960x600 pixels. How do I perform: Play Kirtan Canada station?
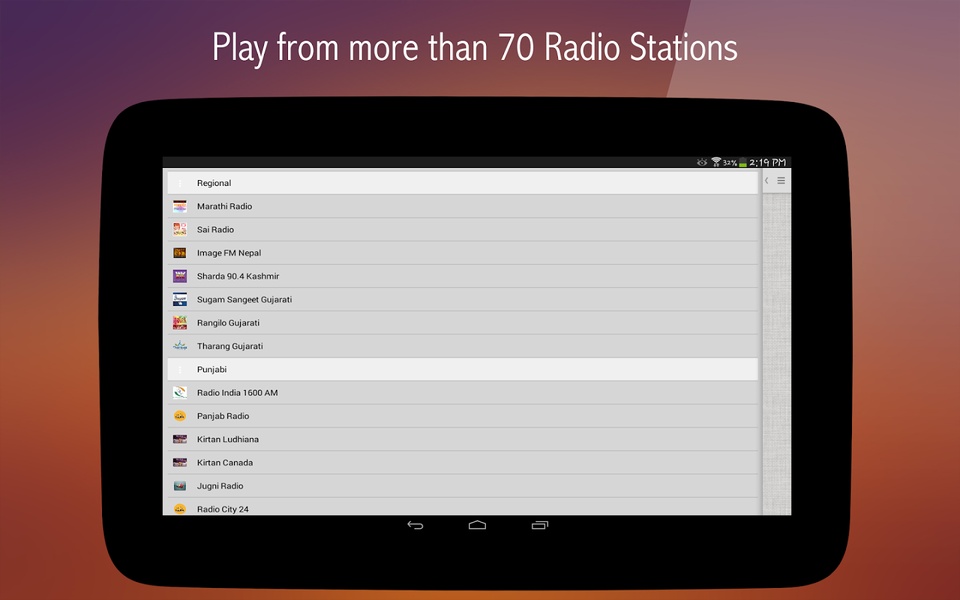pos(463,462)
